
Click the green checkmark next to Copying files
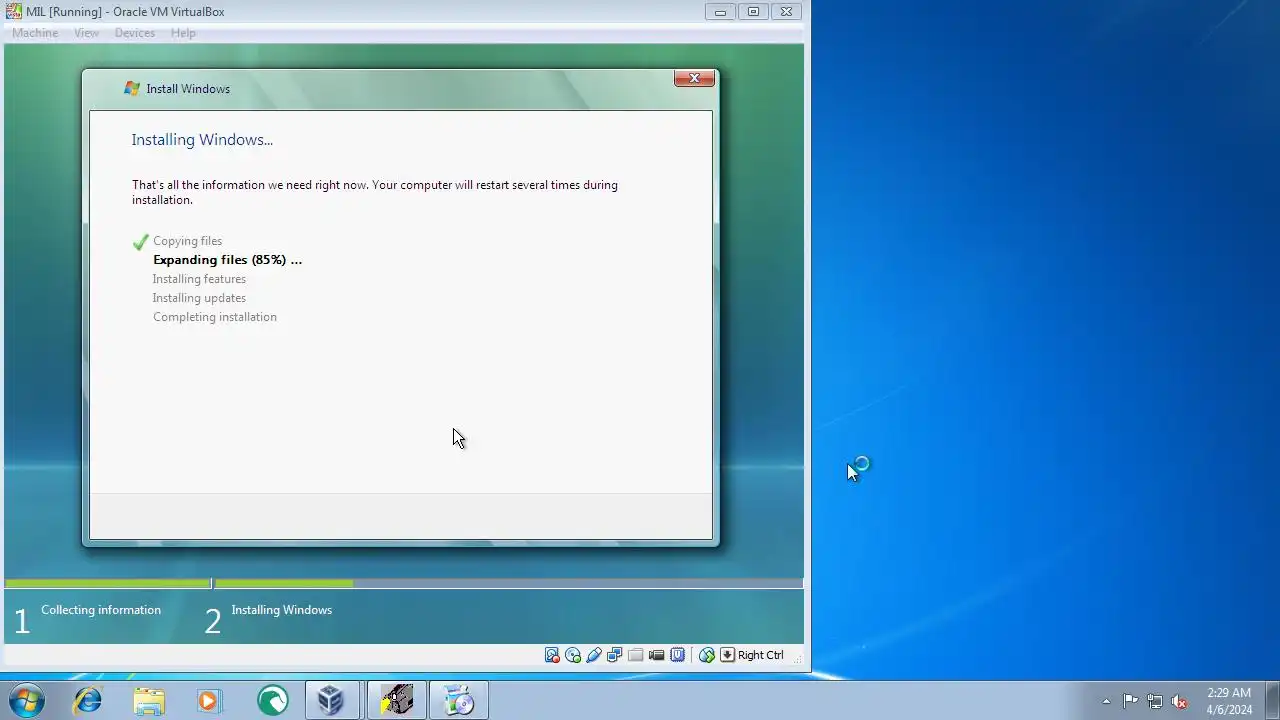(140, 241)
